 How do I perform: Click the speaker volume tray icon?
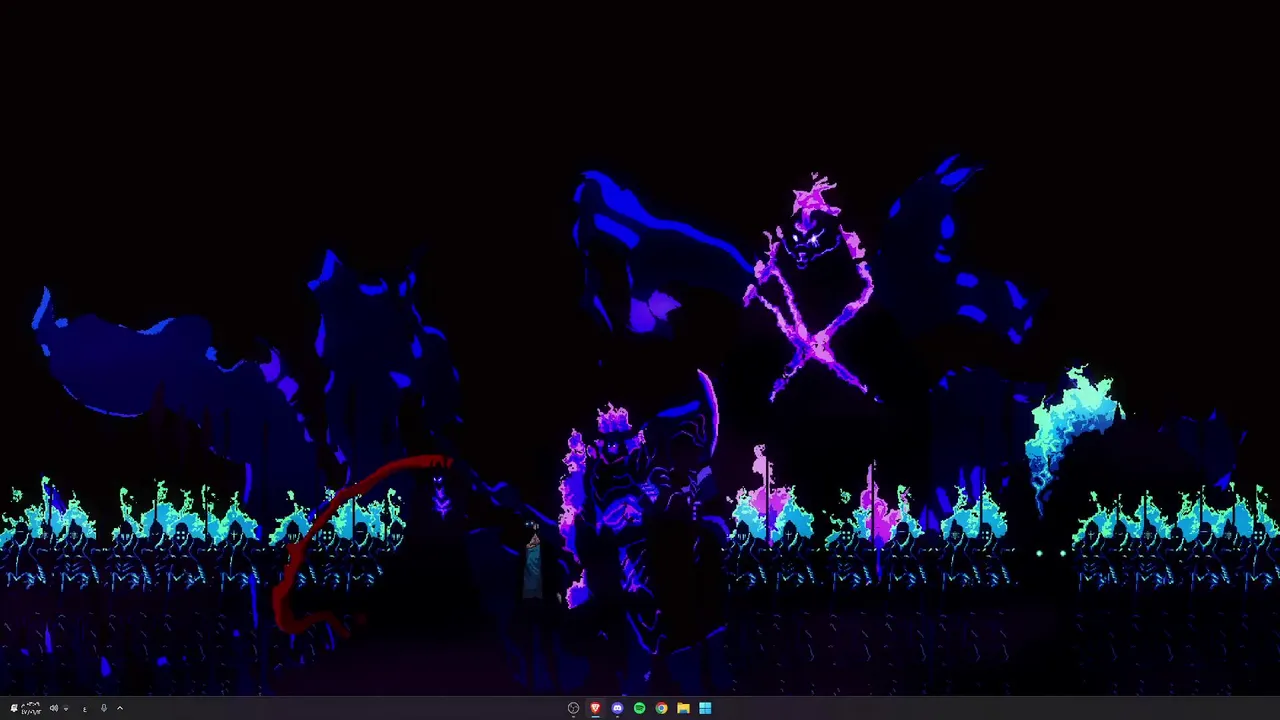[54, 708]
